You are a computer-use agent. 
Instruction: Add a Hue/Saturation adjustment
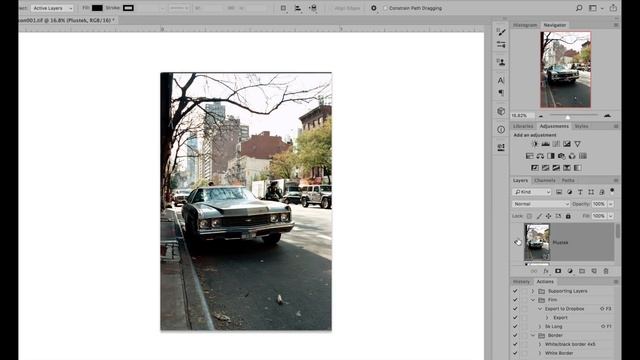point(530,156)
